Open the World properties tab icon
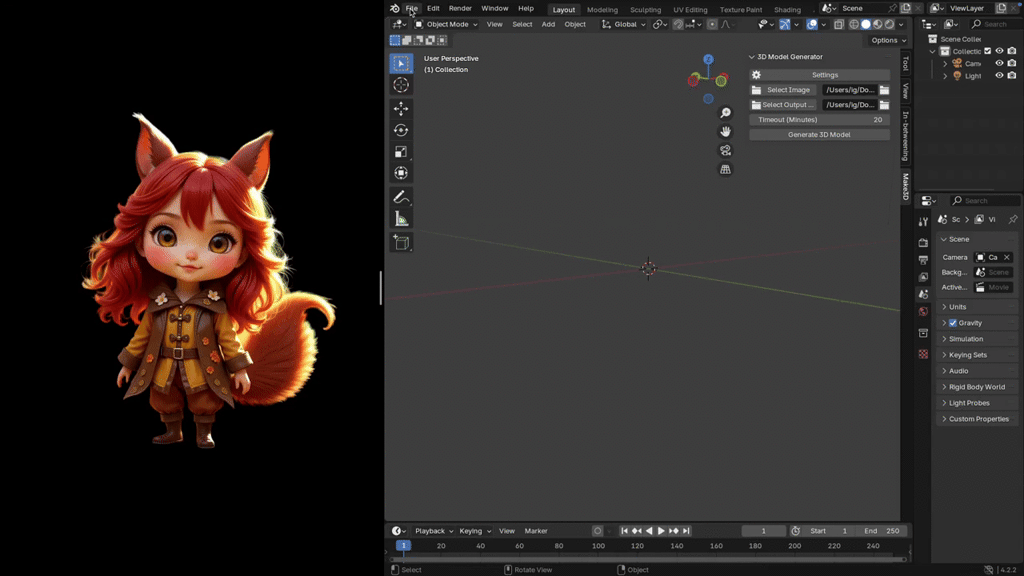Viewport: 1024px width, 576px height. [923, 312]
